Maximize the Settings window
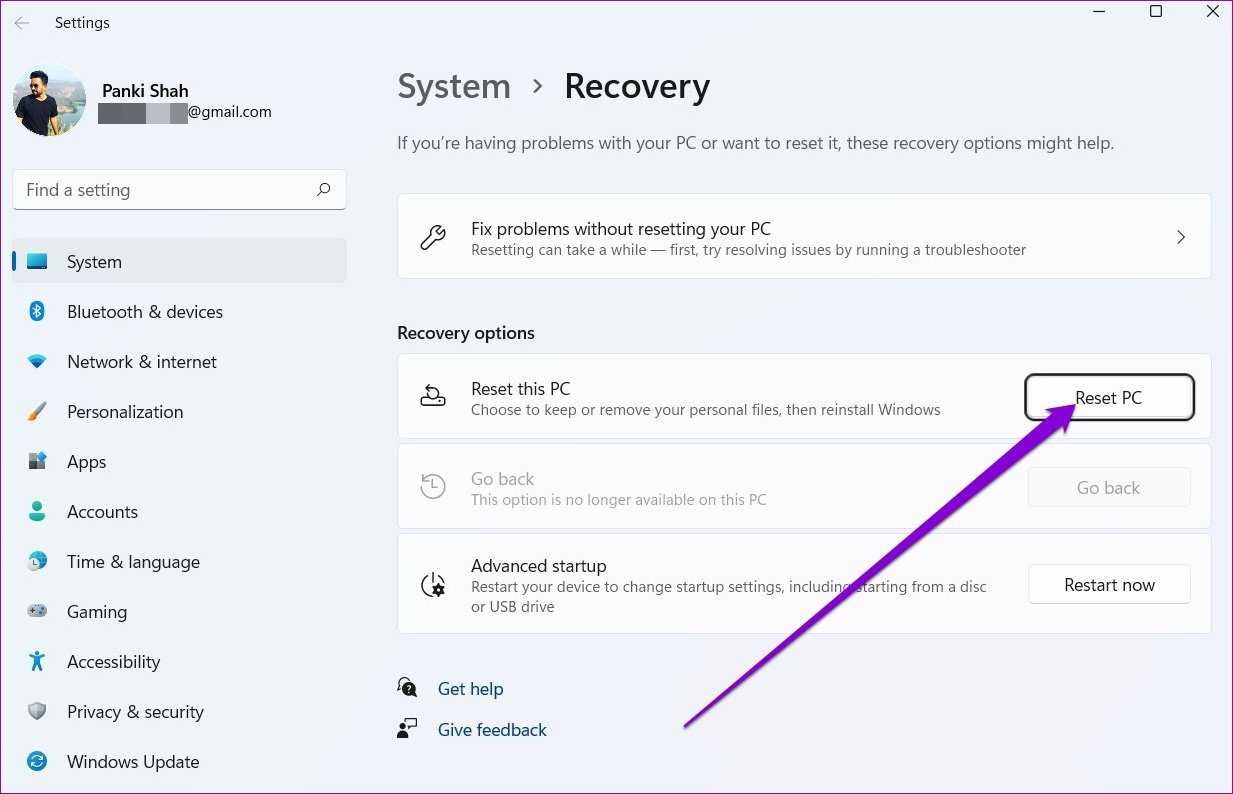Image resolution: width=1233 pixels, height=794 pixels. pyautogui.click(x=1156, y=12)
